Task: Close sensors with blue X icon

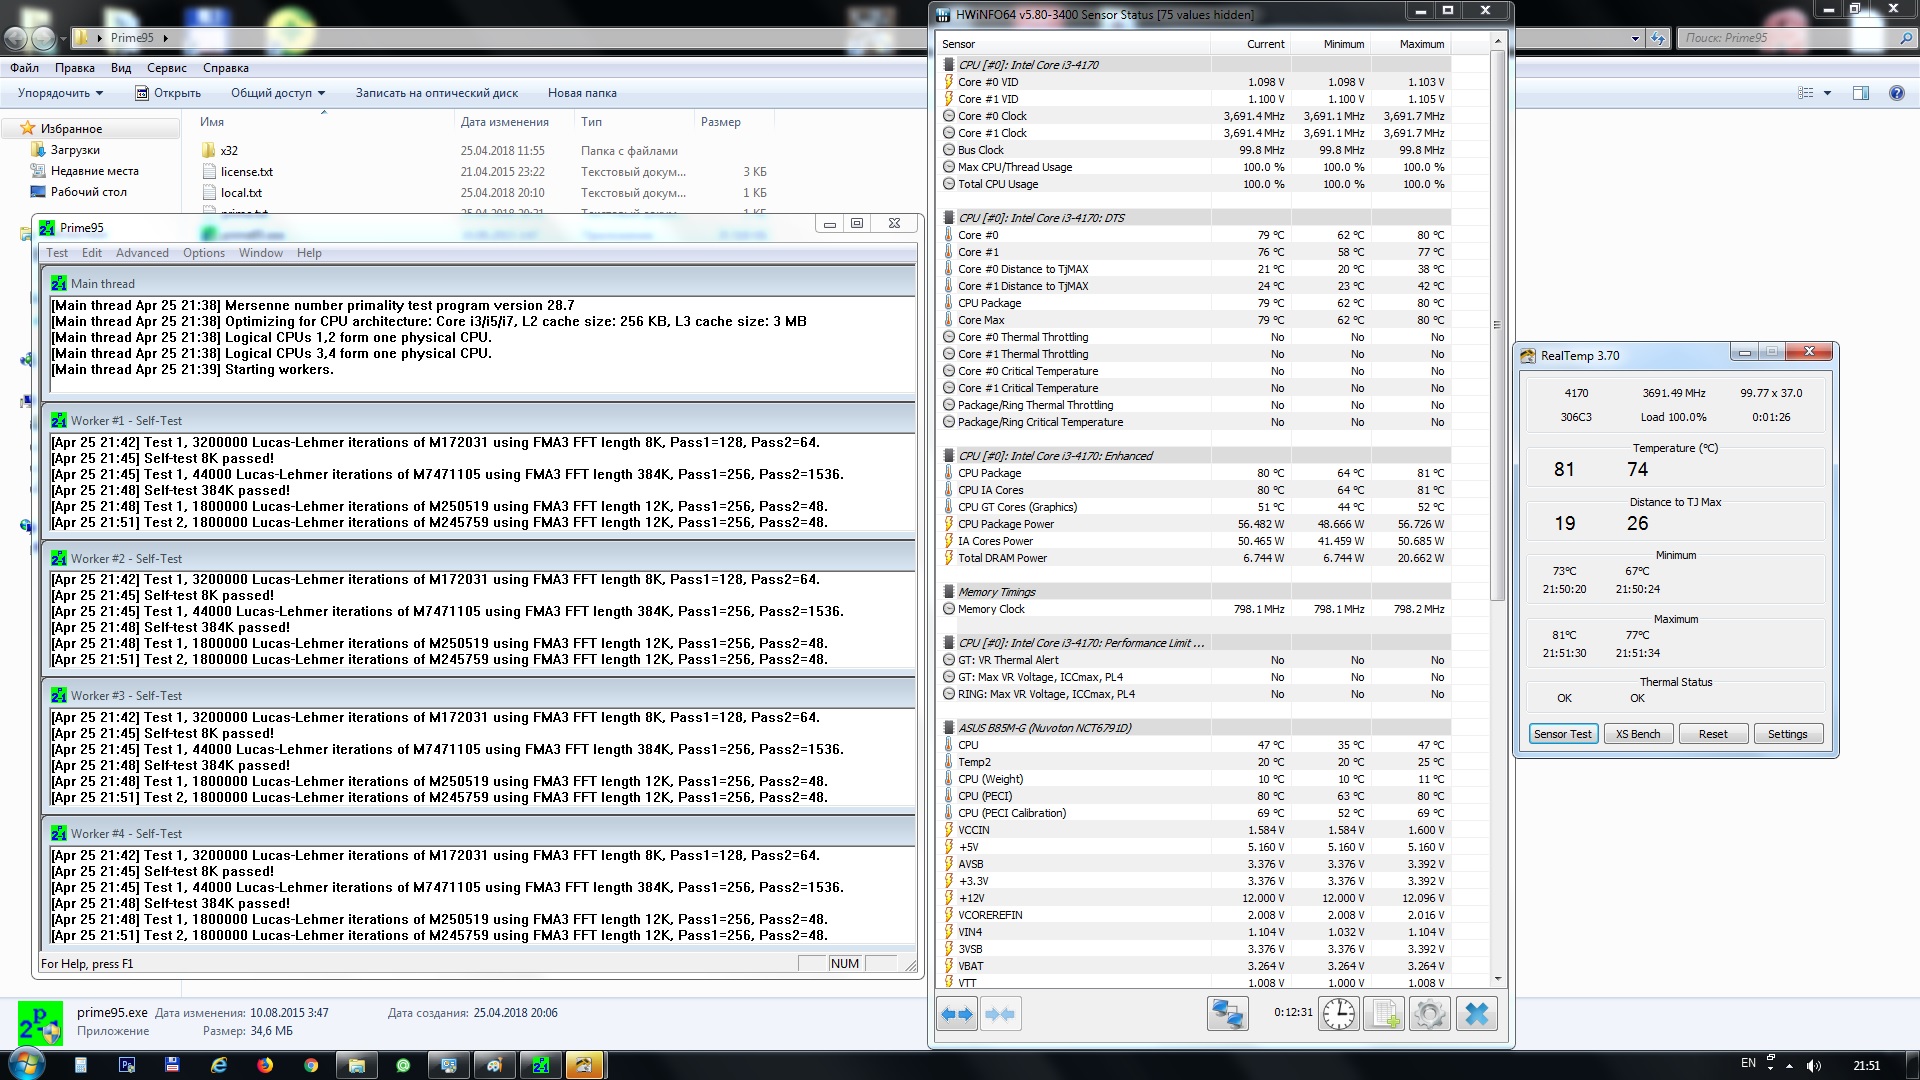Action: click(x=1476, y=1014)
